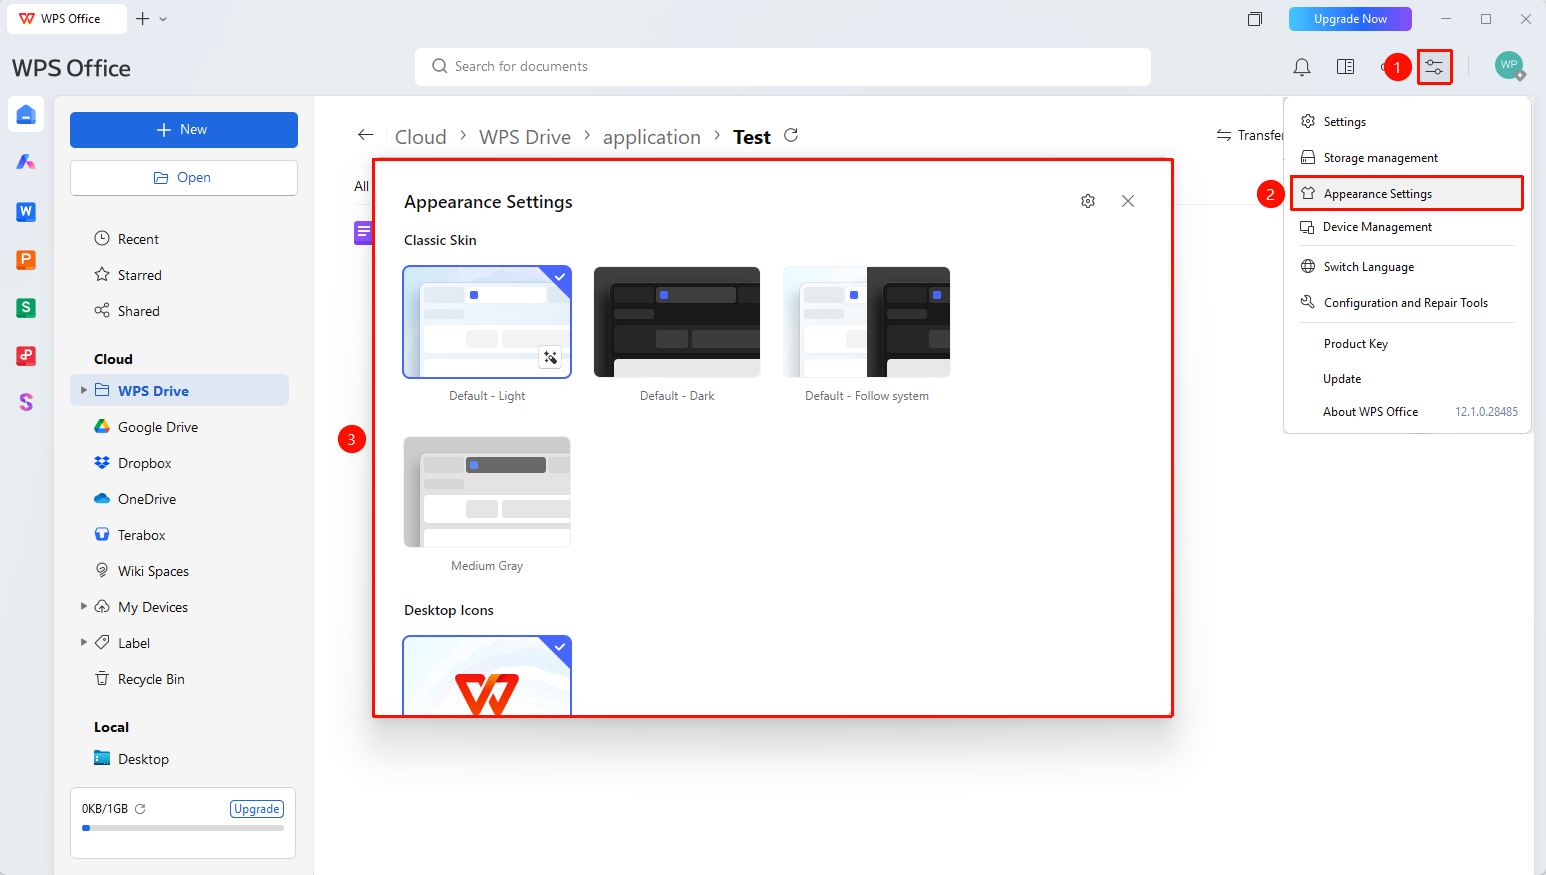Click the Upgrade Now button

tap(1350, 19)
